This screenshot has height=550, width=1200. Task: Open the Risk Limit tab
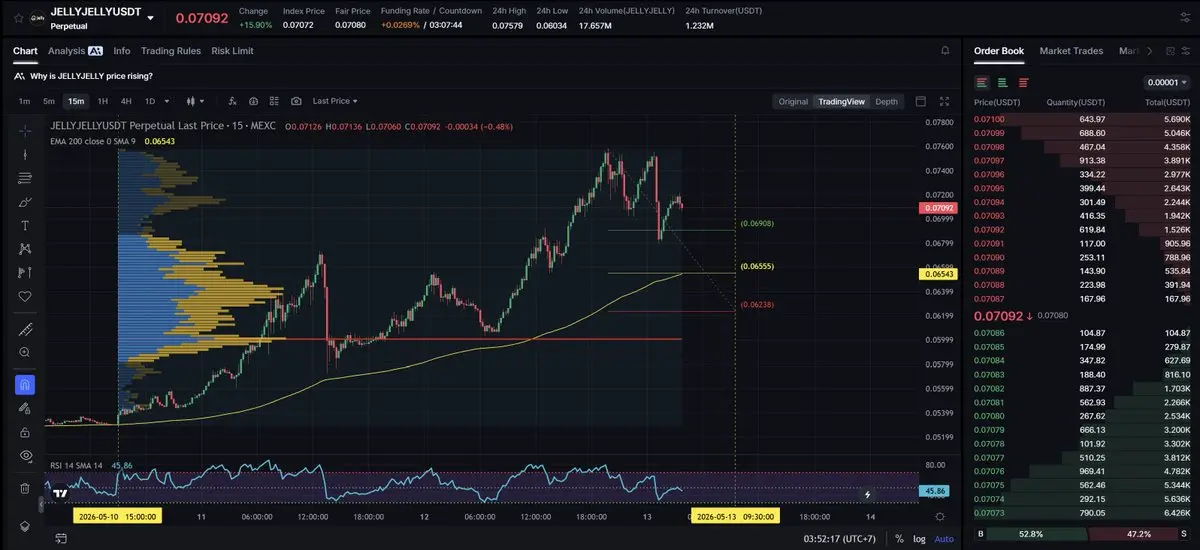click(x=232, y=51)
